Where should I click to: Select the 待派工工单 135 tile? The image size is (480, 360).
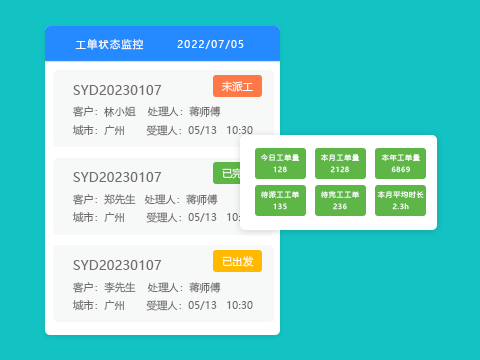280,200
